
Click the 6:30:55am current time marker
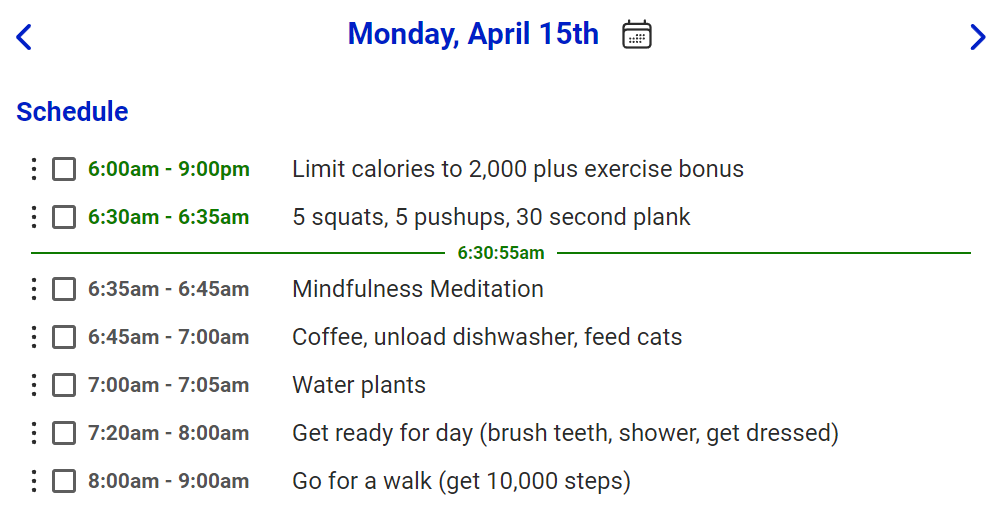tap(501, 253)
